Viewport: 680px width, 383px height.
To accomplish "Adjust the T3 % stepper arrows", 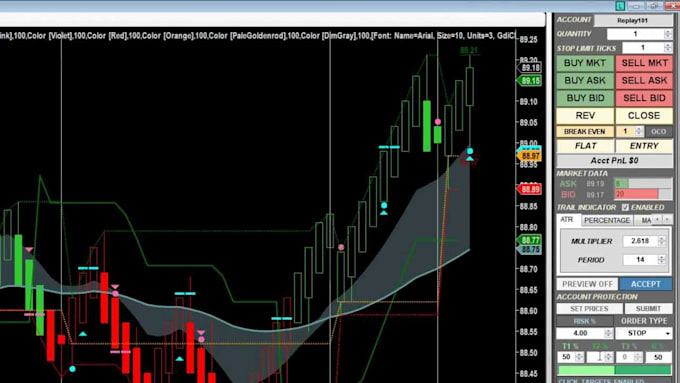I will pos(638,357).
